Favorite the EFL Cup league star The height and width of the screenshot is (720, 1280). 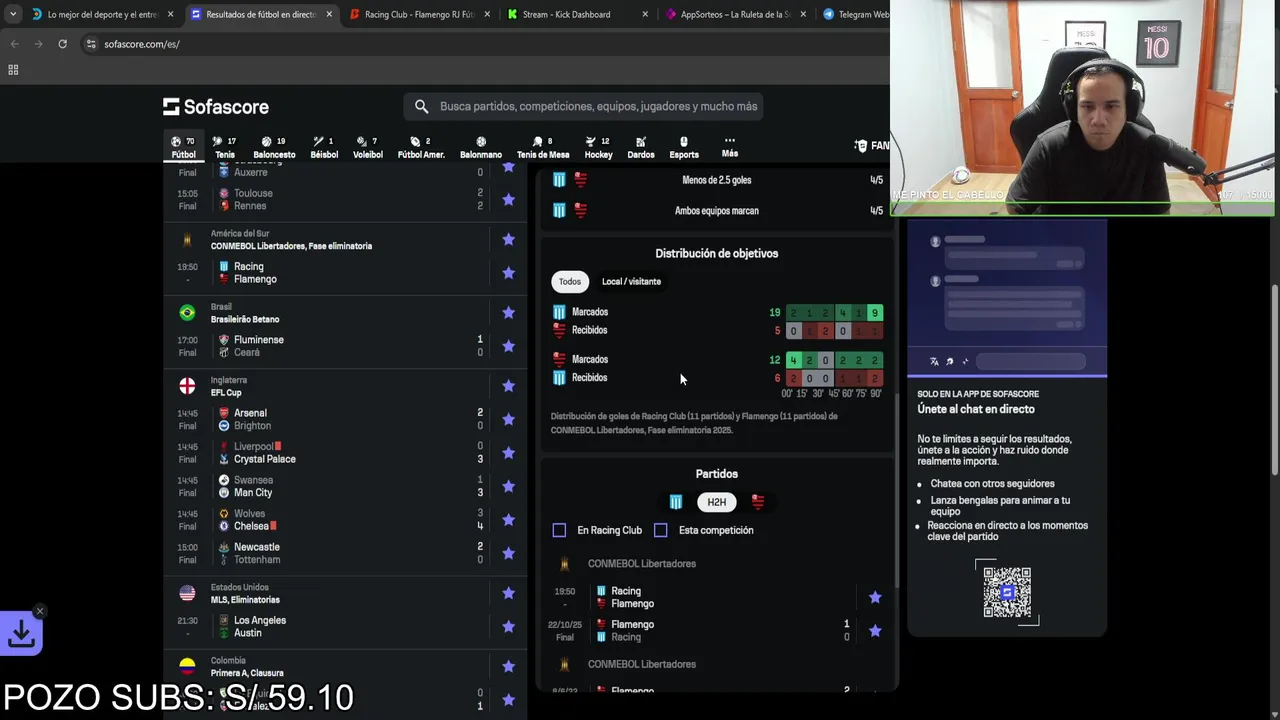(x=508, y=386)
